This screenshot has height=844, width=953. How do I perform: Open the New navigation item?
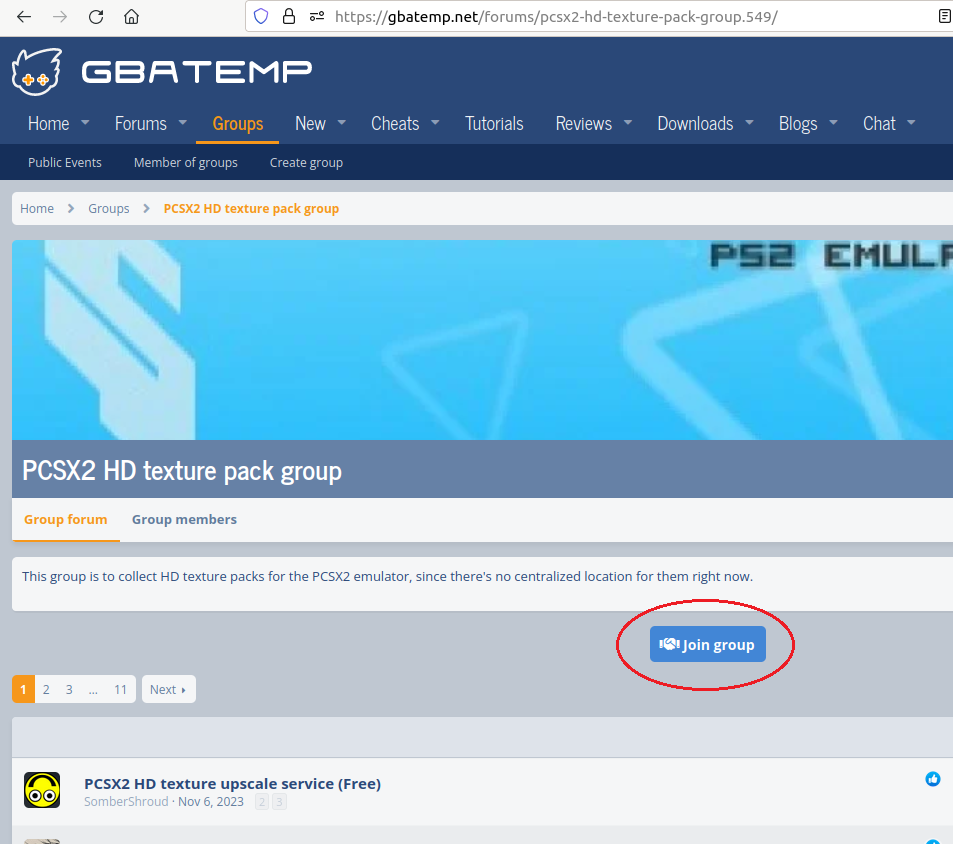pos(310,123)
